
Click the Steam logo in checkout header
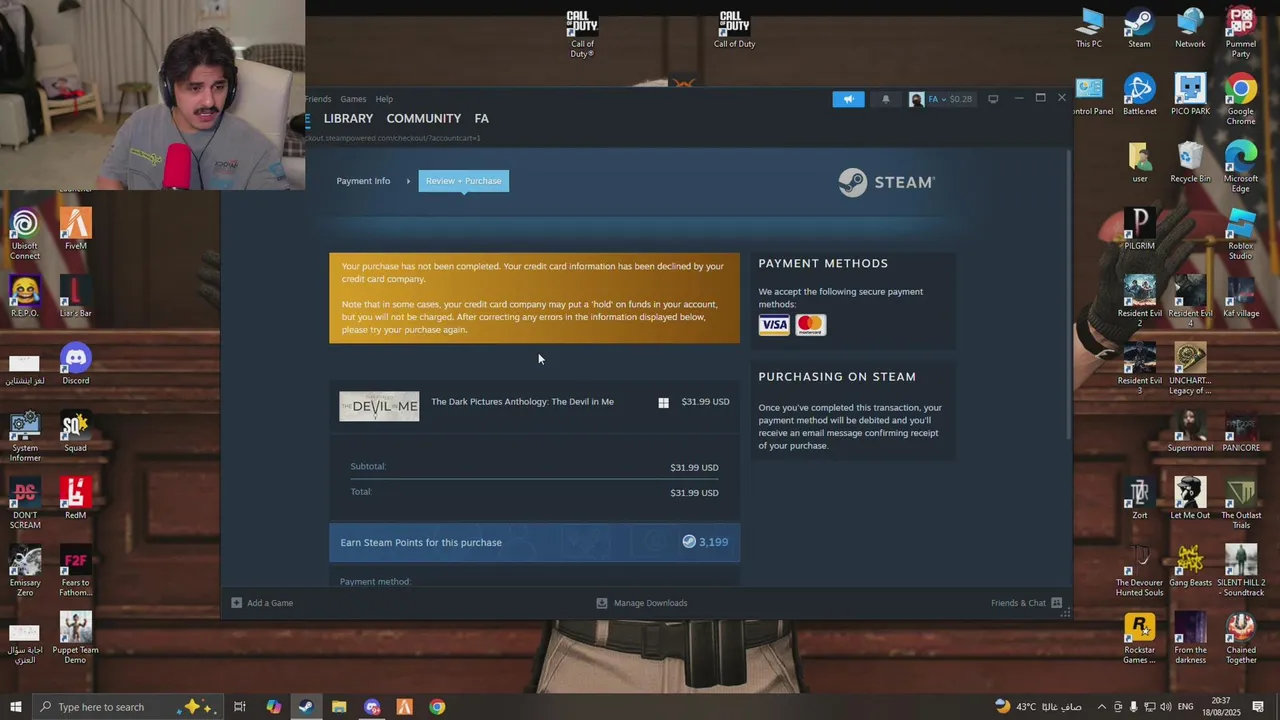(886, 182)
